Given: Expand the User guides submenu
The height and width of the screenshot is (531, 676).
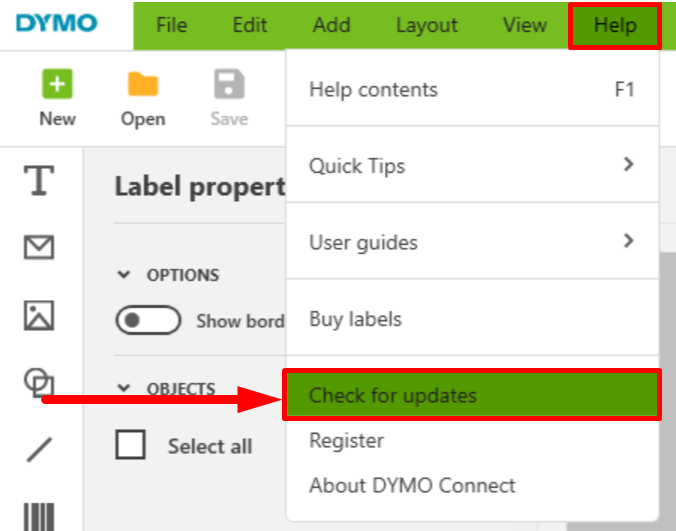Looking at the screenshot, I should (x=471, y=242).
